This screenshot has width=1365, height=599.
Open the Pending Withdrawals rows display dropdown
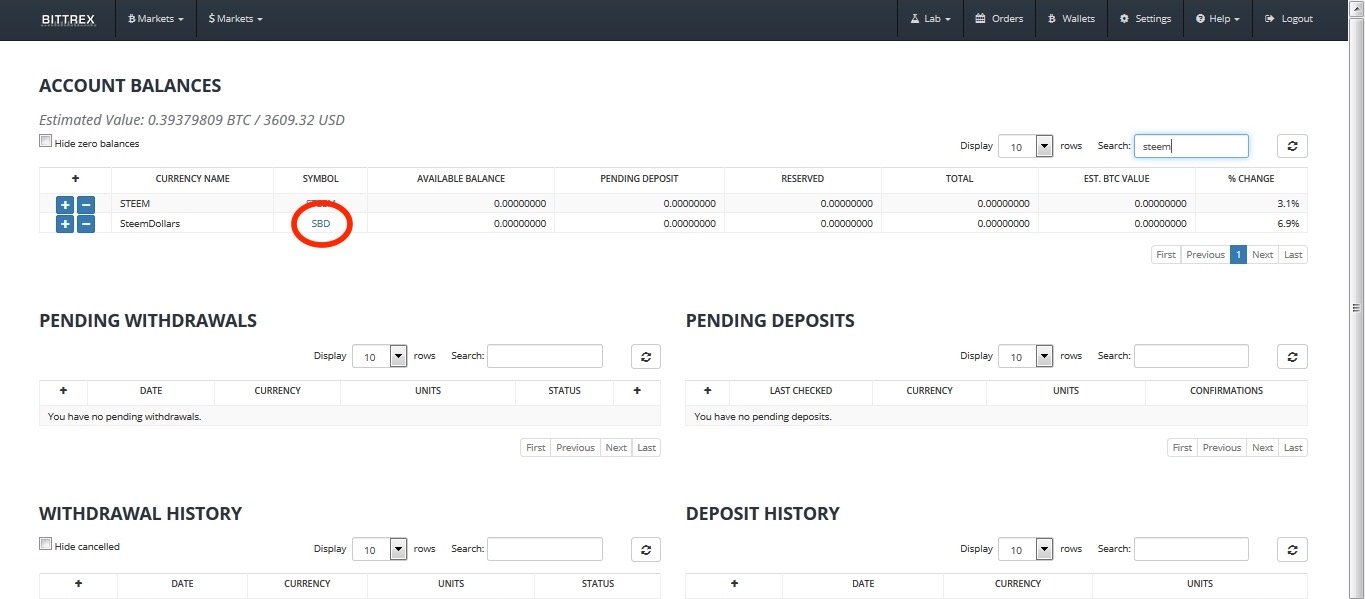[x=380, y=356]
